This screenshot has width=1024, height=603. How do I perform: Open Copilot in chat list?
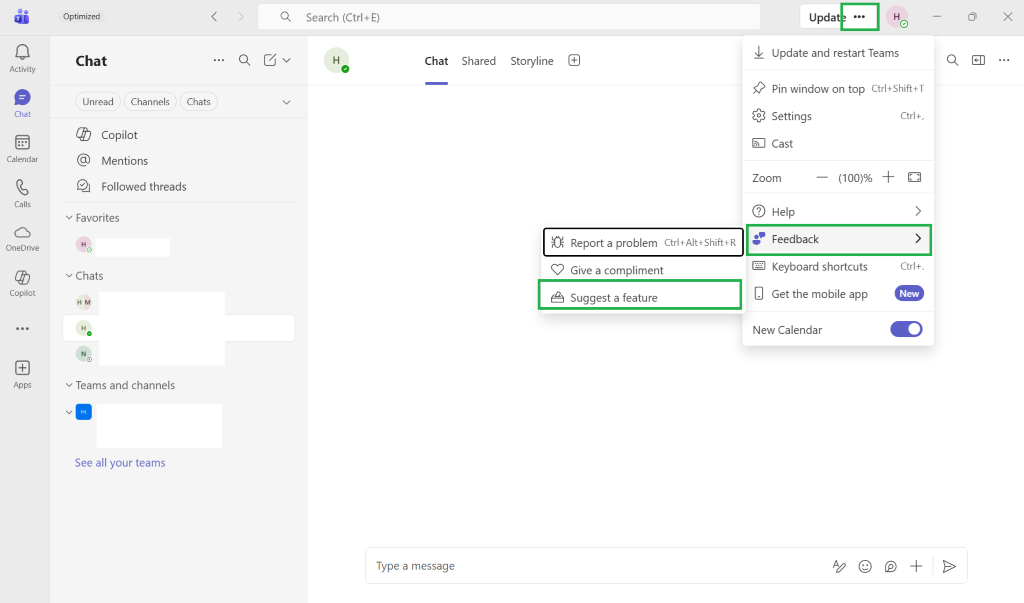(178, 135)
